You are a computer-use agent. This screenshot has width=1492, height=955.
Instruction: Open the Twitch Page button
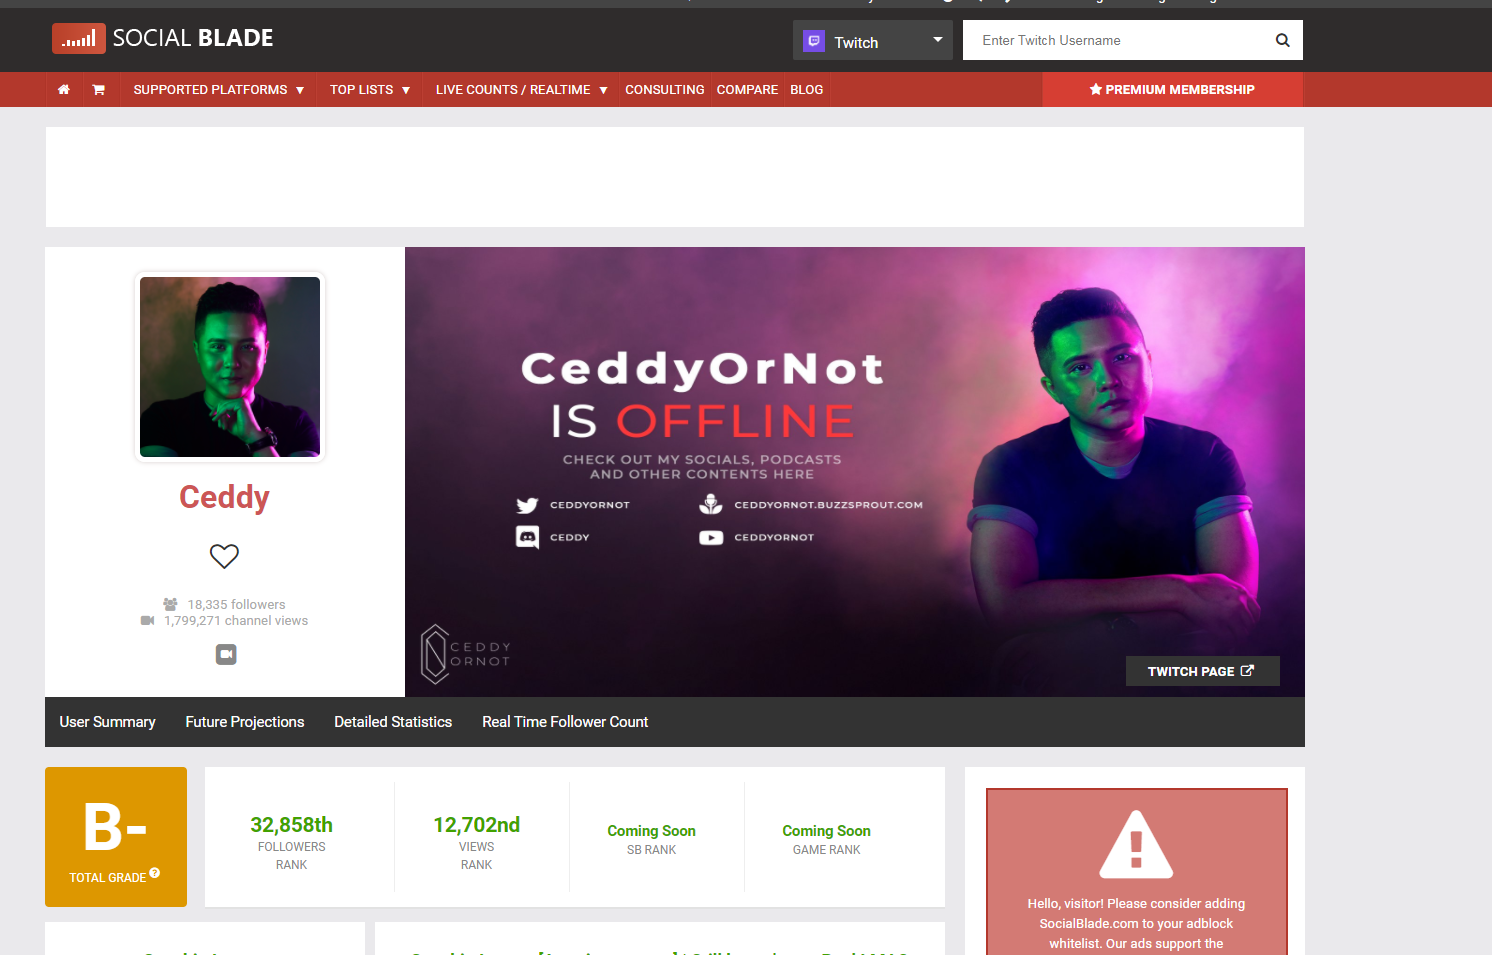1202,671
